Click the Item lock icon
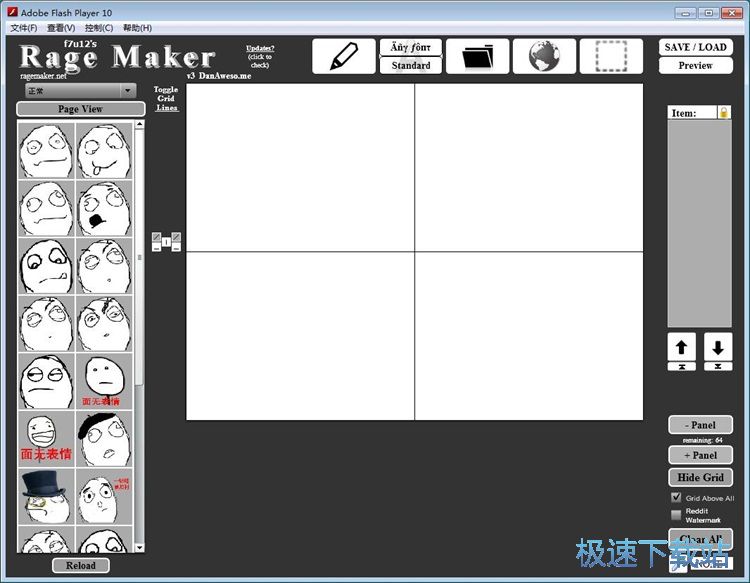750x583 pixels. pyautogui.click(x=724, y=112)
